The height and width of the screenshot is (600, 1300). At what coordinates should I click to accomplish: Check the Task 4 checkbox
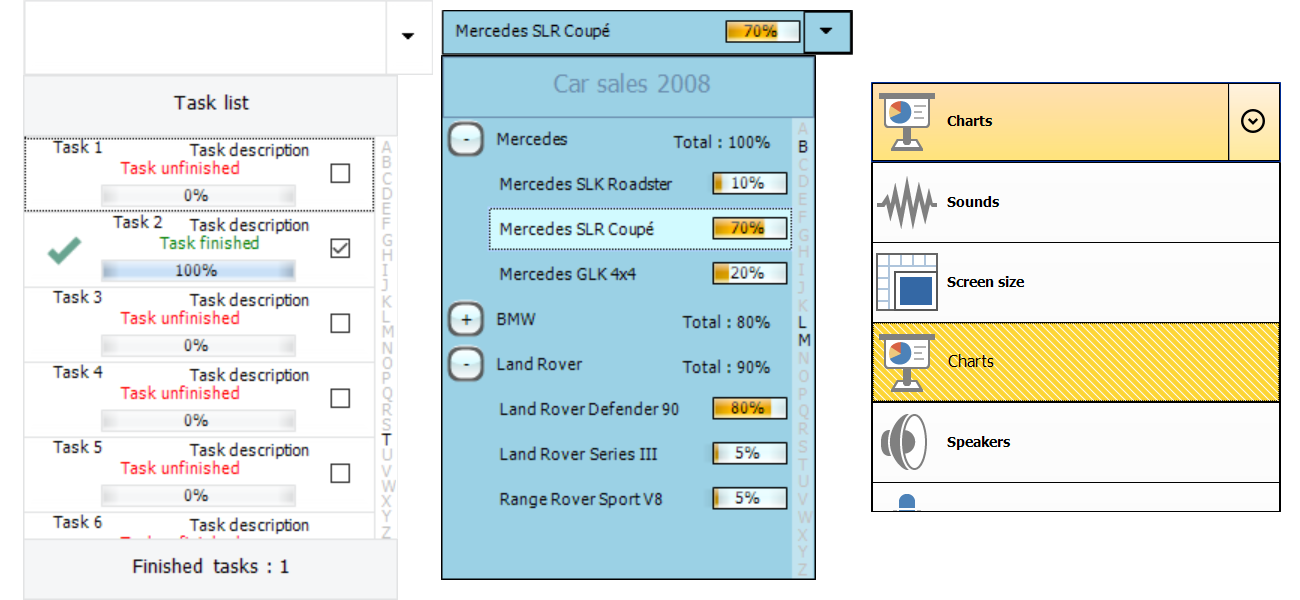click(340, 398)
